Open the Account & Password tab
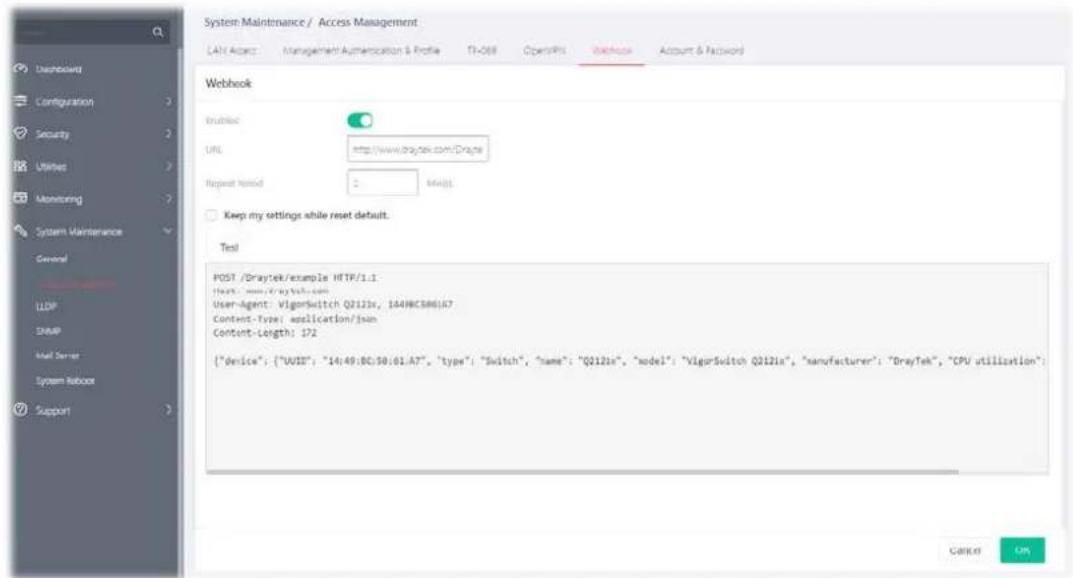The height and width of the screenshot is (578, 1073). tap(701, 51)
